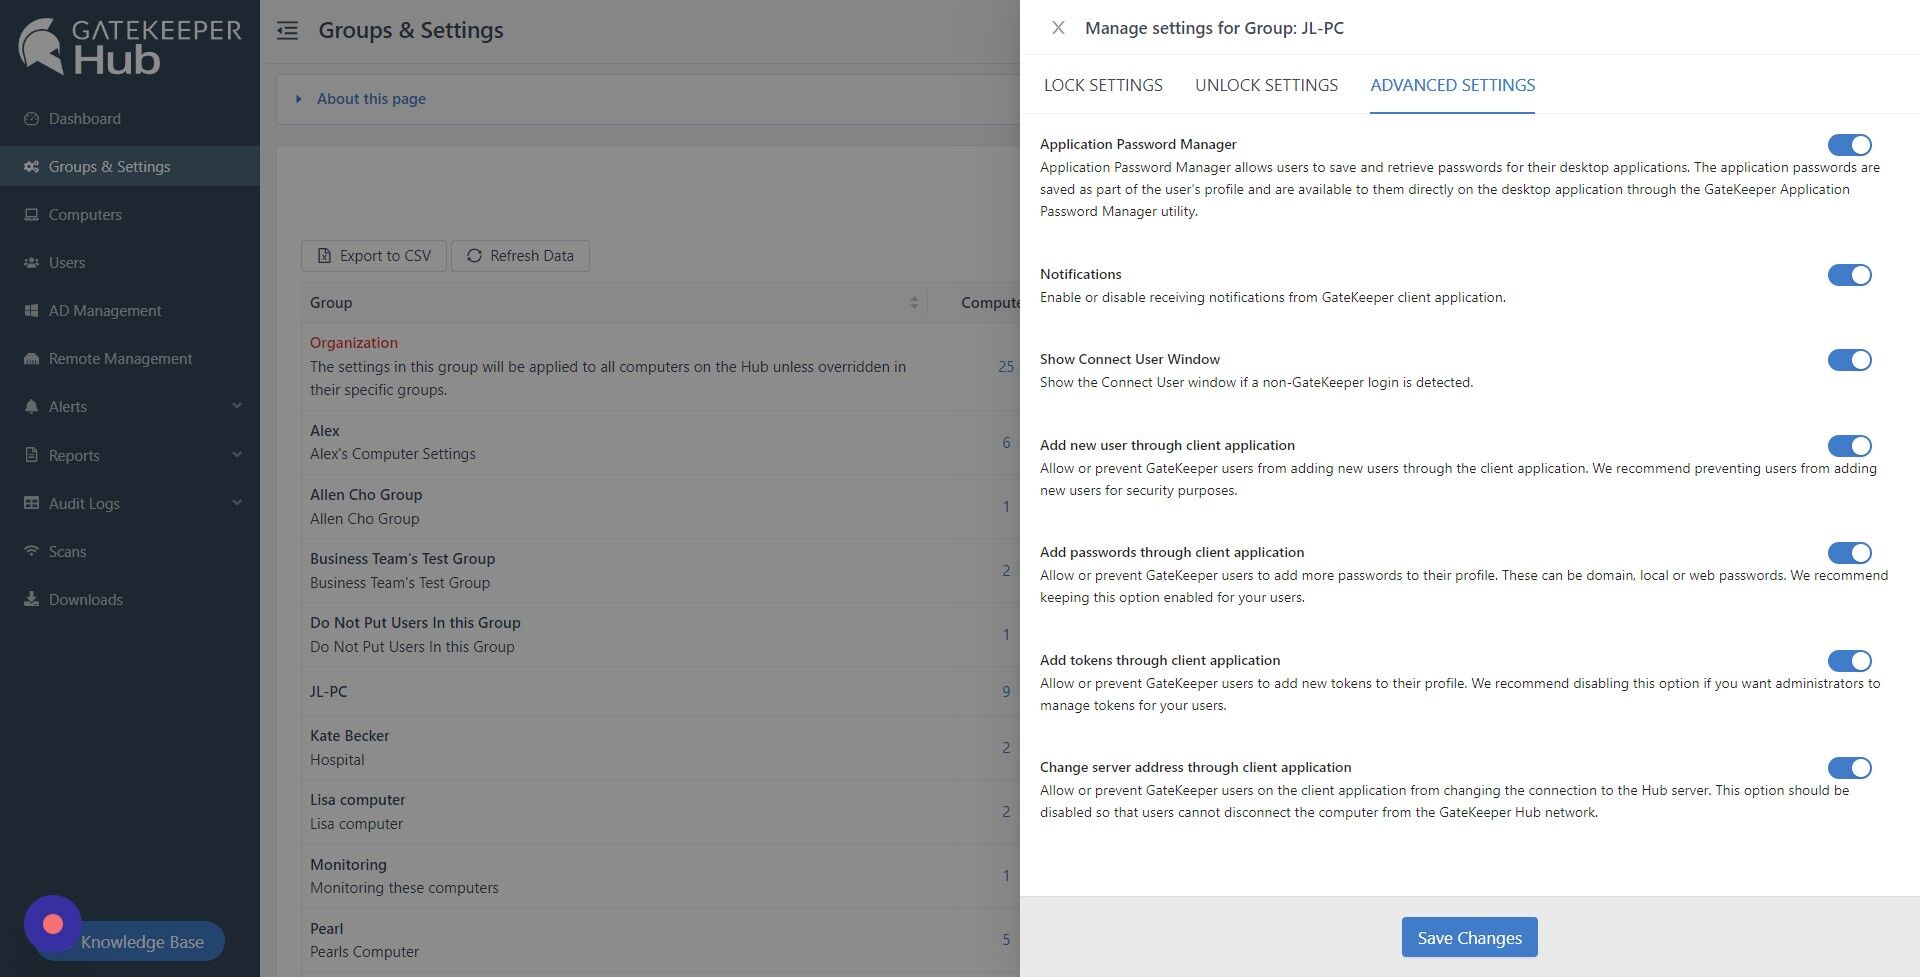Click the GateKeeper Hub logo

129,46
